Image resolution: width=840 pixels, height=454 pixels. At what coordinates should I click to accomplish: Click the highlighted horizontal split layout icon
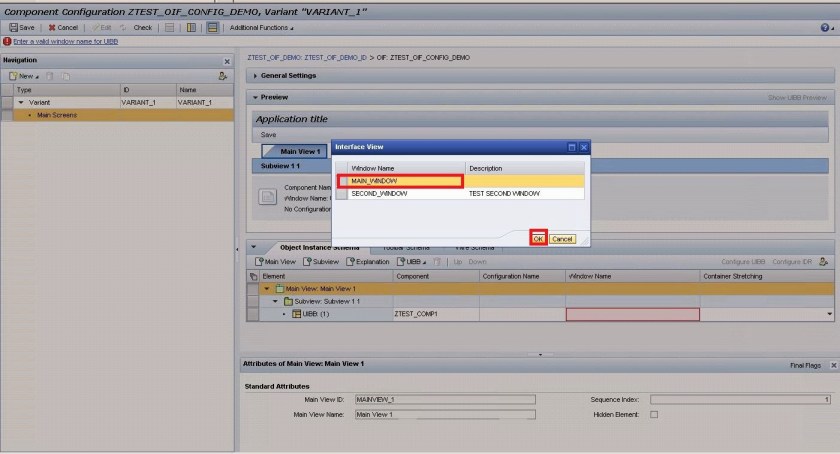point(213,27)
